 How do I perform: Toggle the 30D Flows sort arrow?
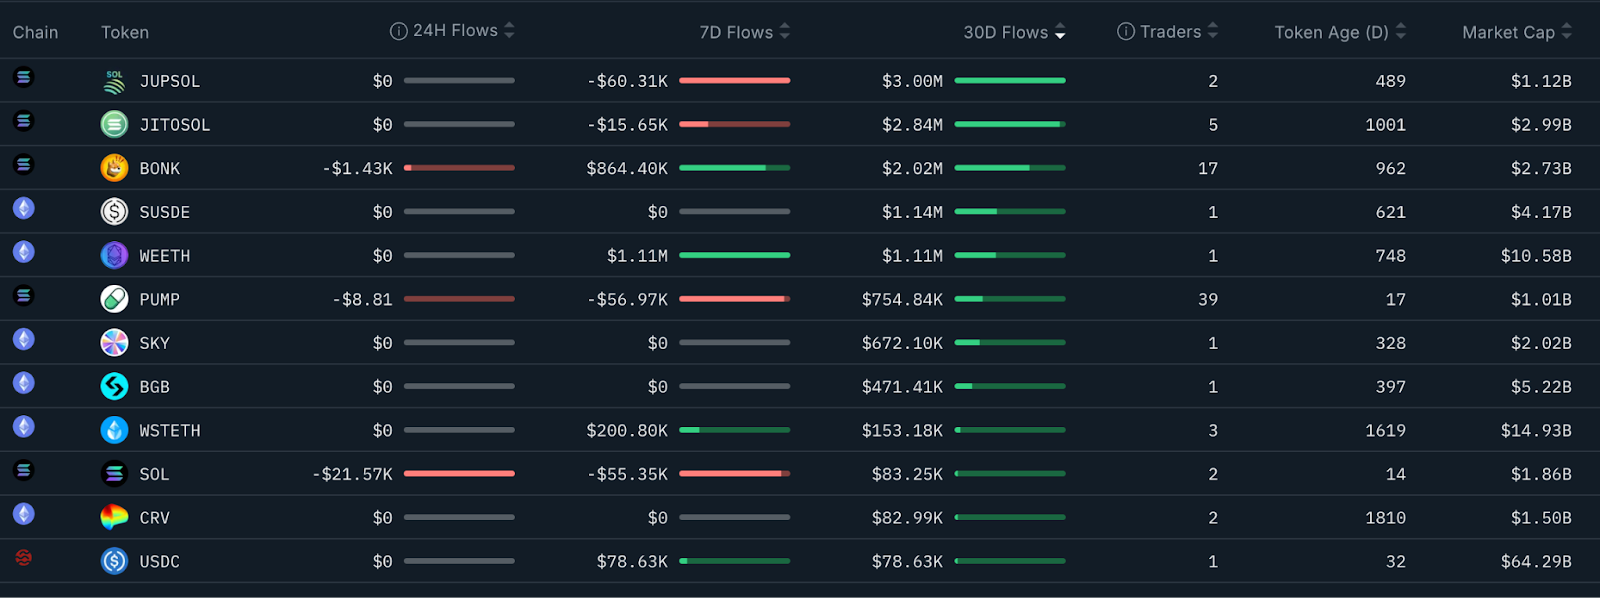point(1060,32)
